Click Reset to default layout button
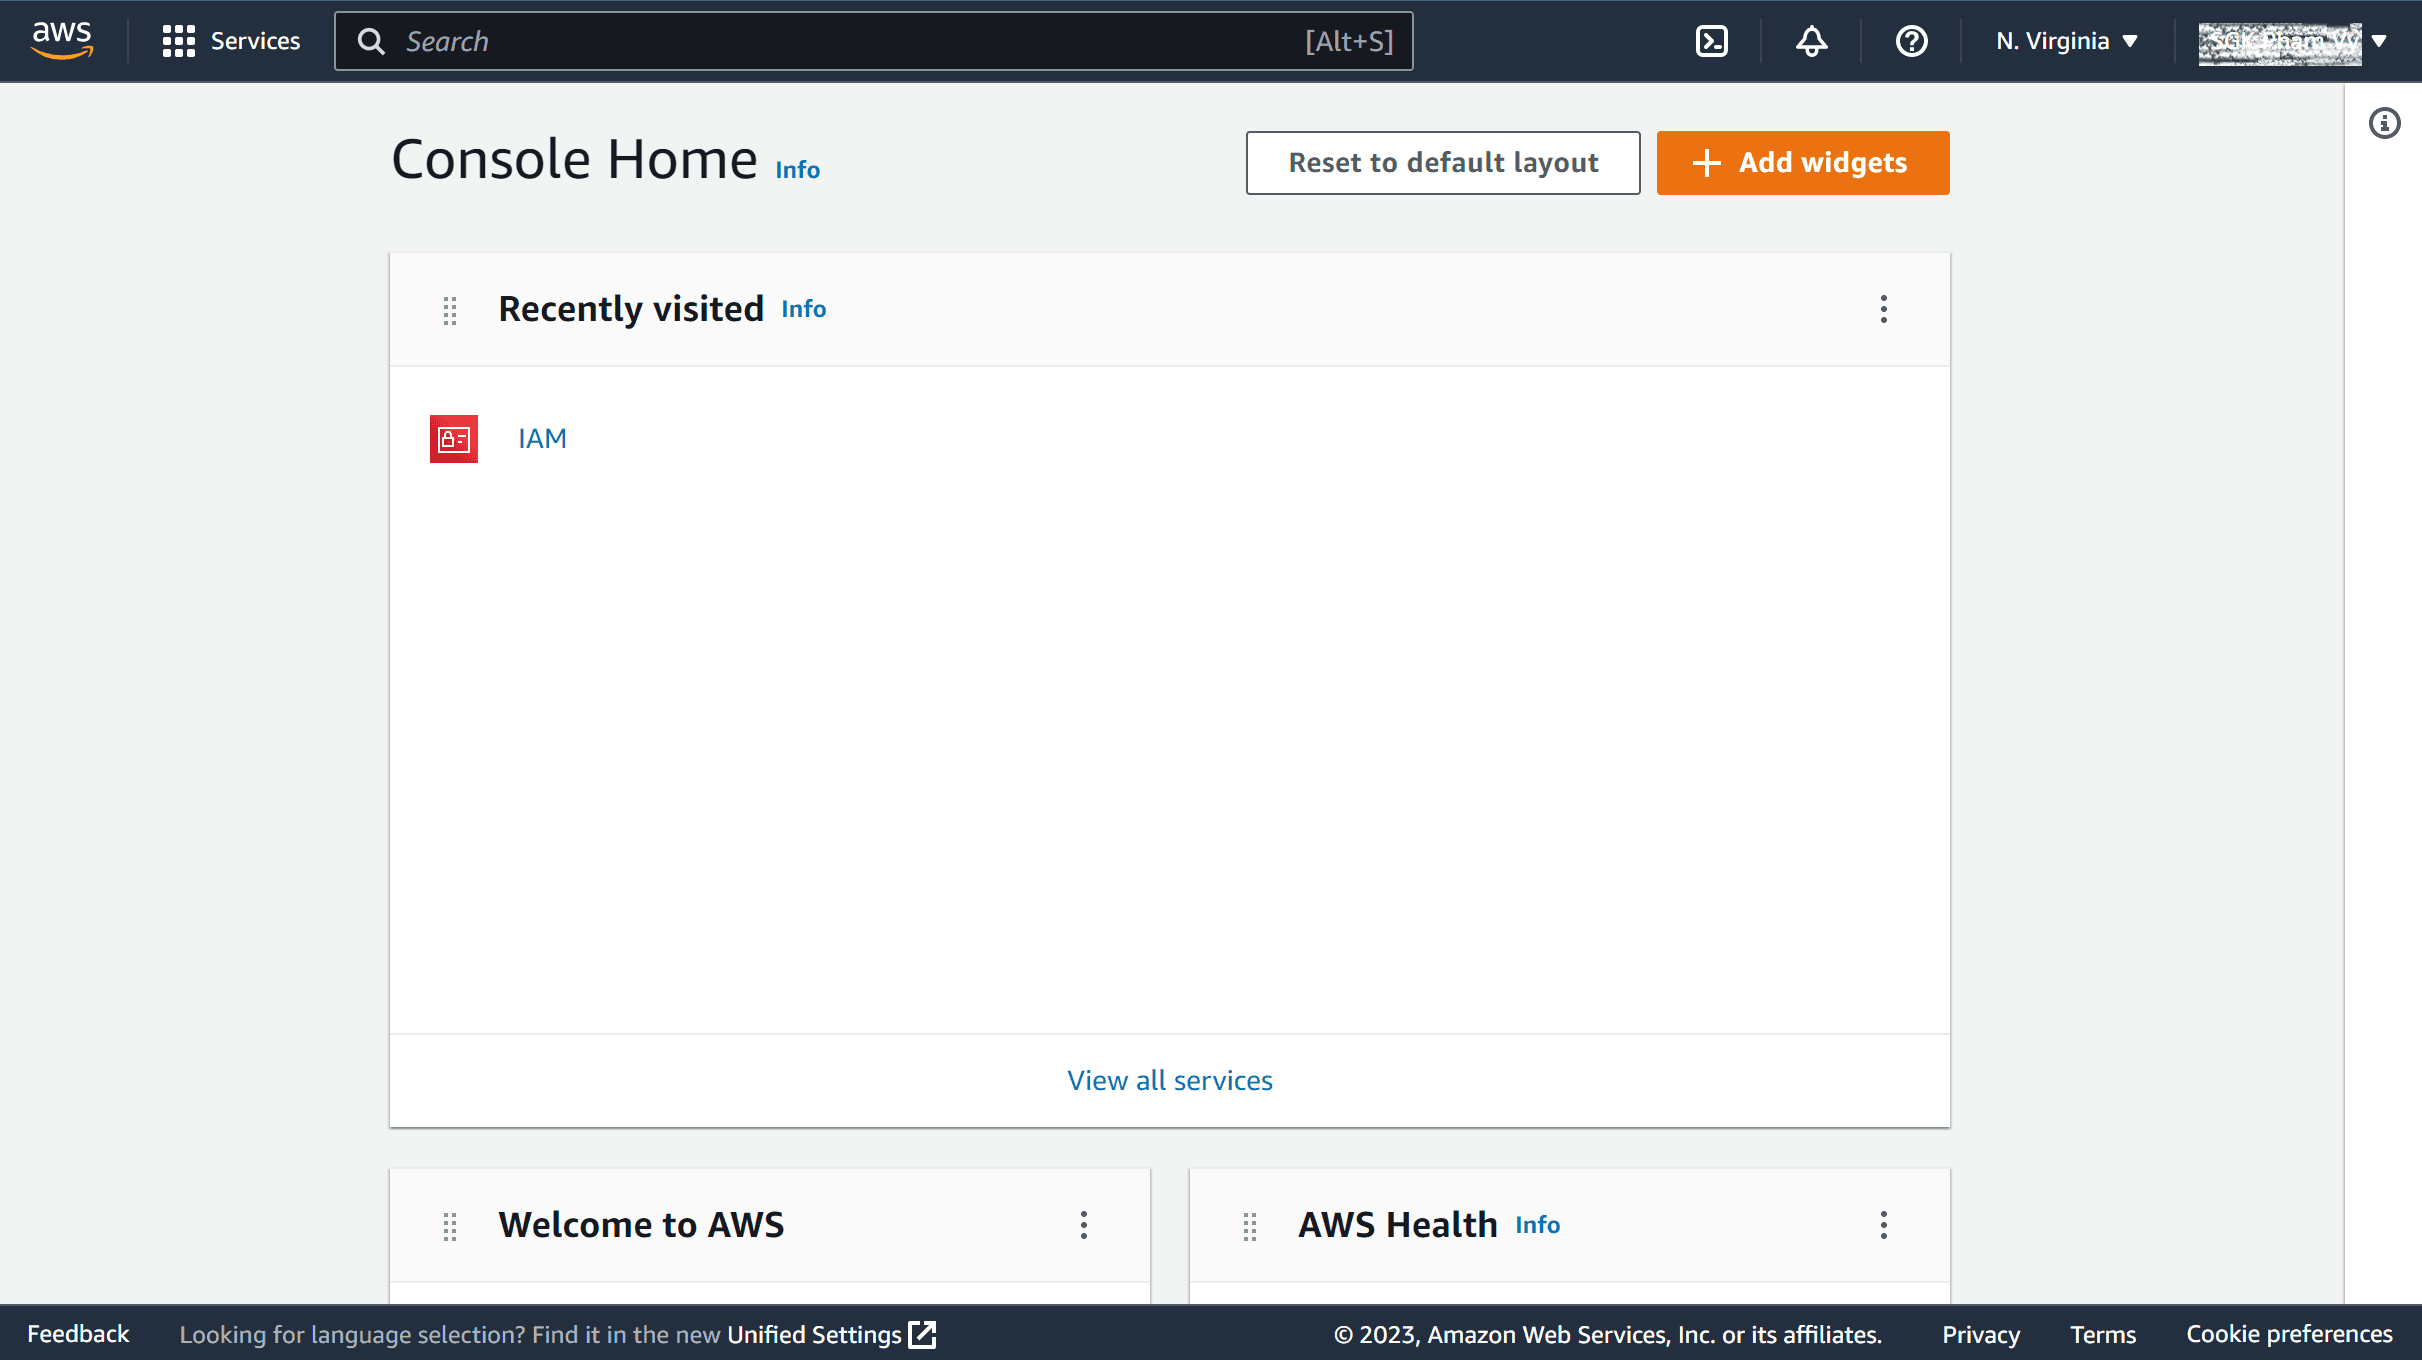Viewport: 2422px width, 1360px height. (1443, 163)
